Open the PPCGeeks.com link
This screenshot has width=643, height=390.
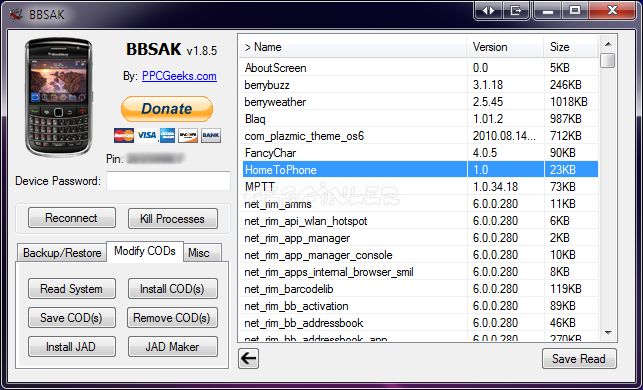[179, 76]
